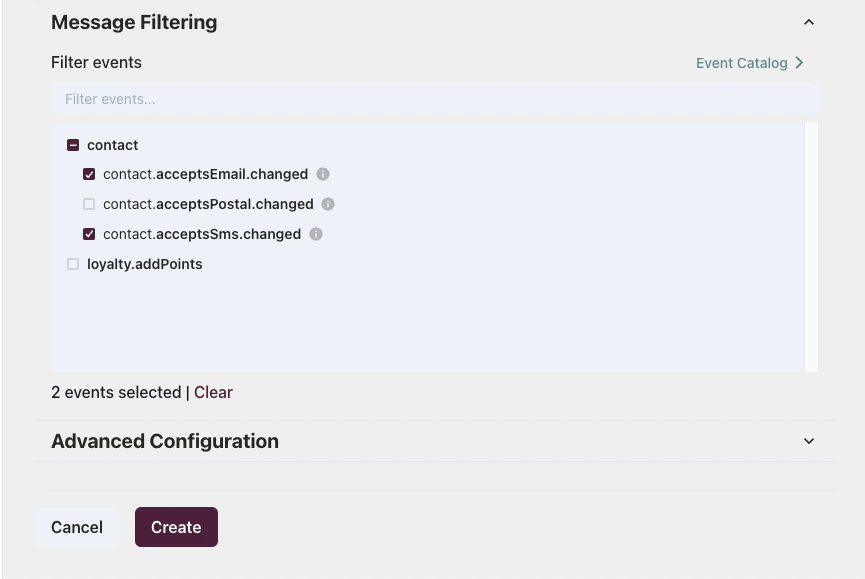Image resolution: width=865 pixels, height=579 pixels.
Task: Clear the selected events
Action: 213,392
